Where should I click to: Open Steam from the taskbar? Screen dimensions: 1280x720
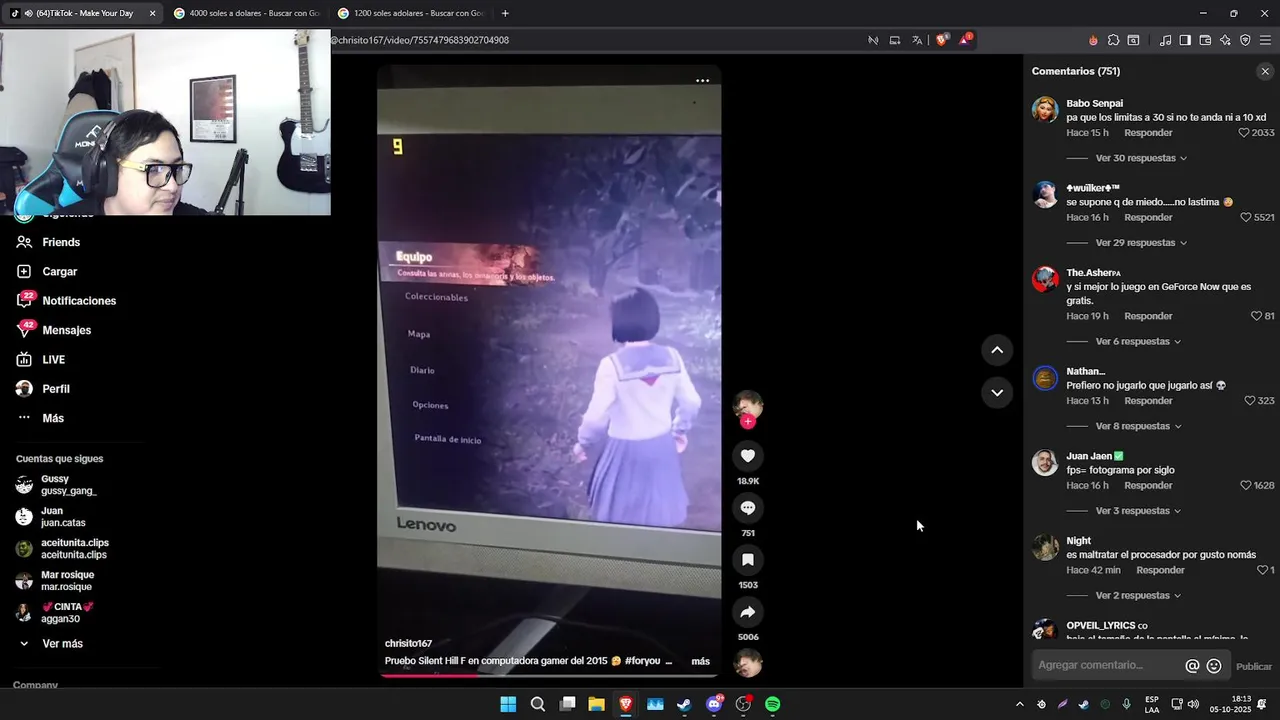[x=684, y=704]
